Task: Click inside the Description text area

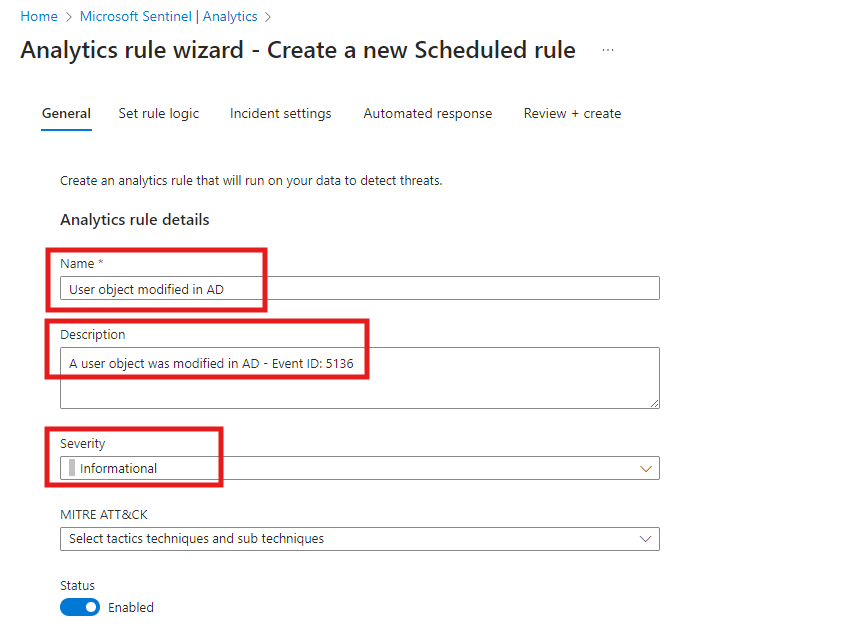Action: click(360, 378)
